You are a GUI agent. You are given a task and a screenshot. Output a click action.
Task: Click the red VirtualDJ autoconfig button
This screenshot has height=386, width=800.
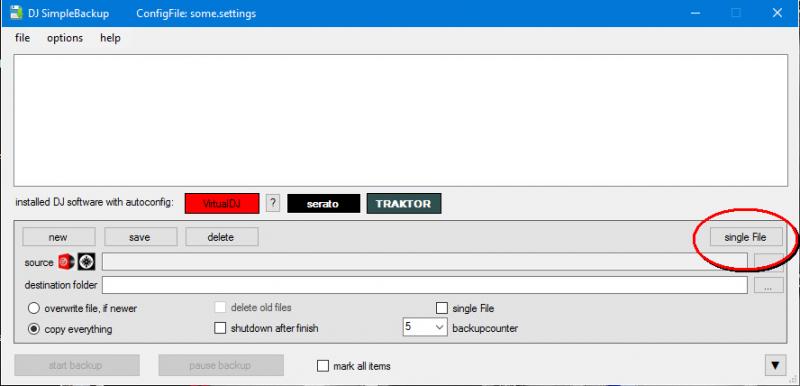click(x=222, y=203)
